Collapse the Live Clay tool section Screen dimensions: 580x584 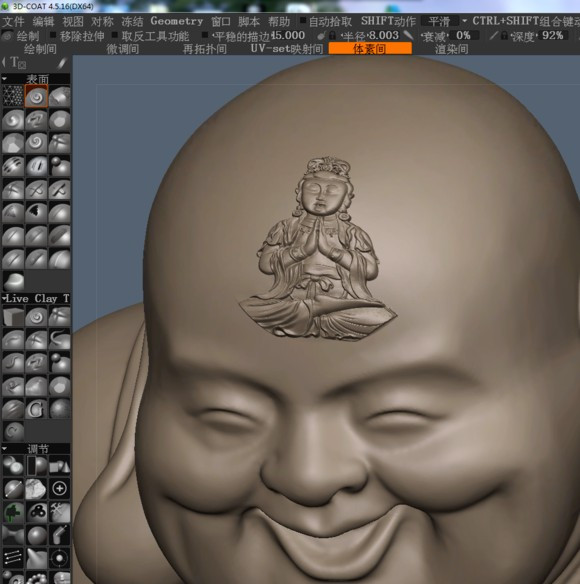(4, 298)
